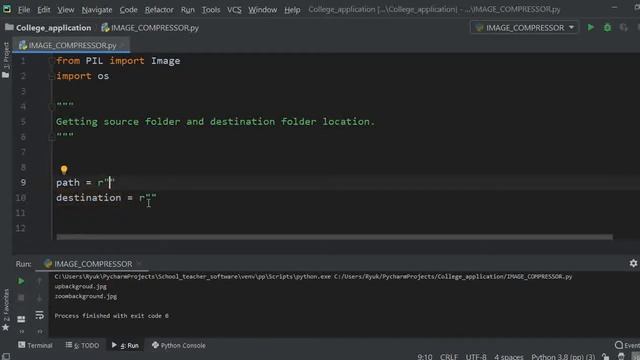Toggle soft-wrap in the Run console
This screenshot has width=640, height=360.
39,315
